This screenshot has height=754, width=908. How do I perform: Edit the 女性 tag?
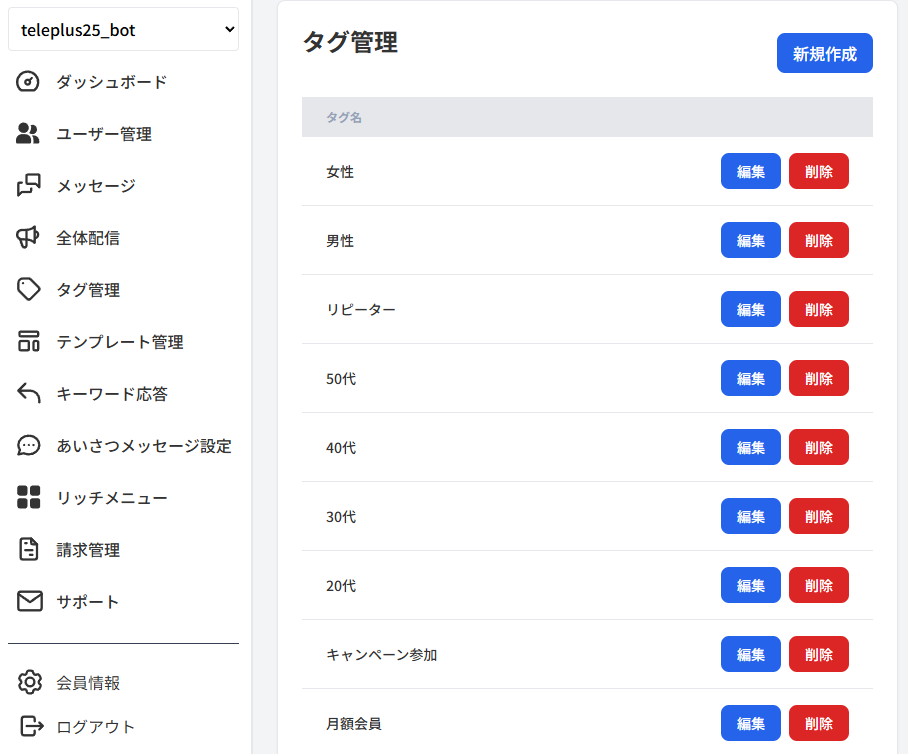pyautogui.click(x=750, y=171)
